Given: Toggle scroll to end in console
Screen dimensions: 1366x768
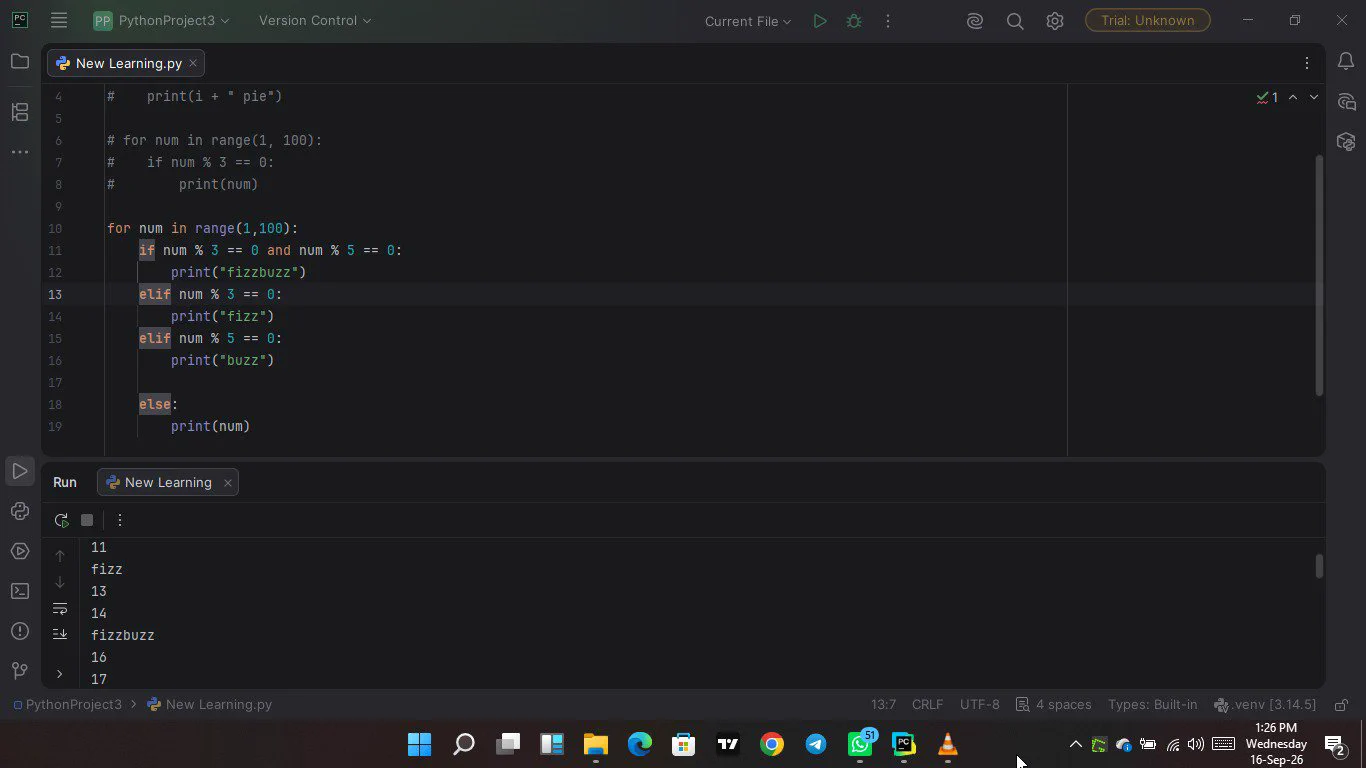Looking at the screenshot, I should click(x=60, y=634).
